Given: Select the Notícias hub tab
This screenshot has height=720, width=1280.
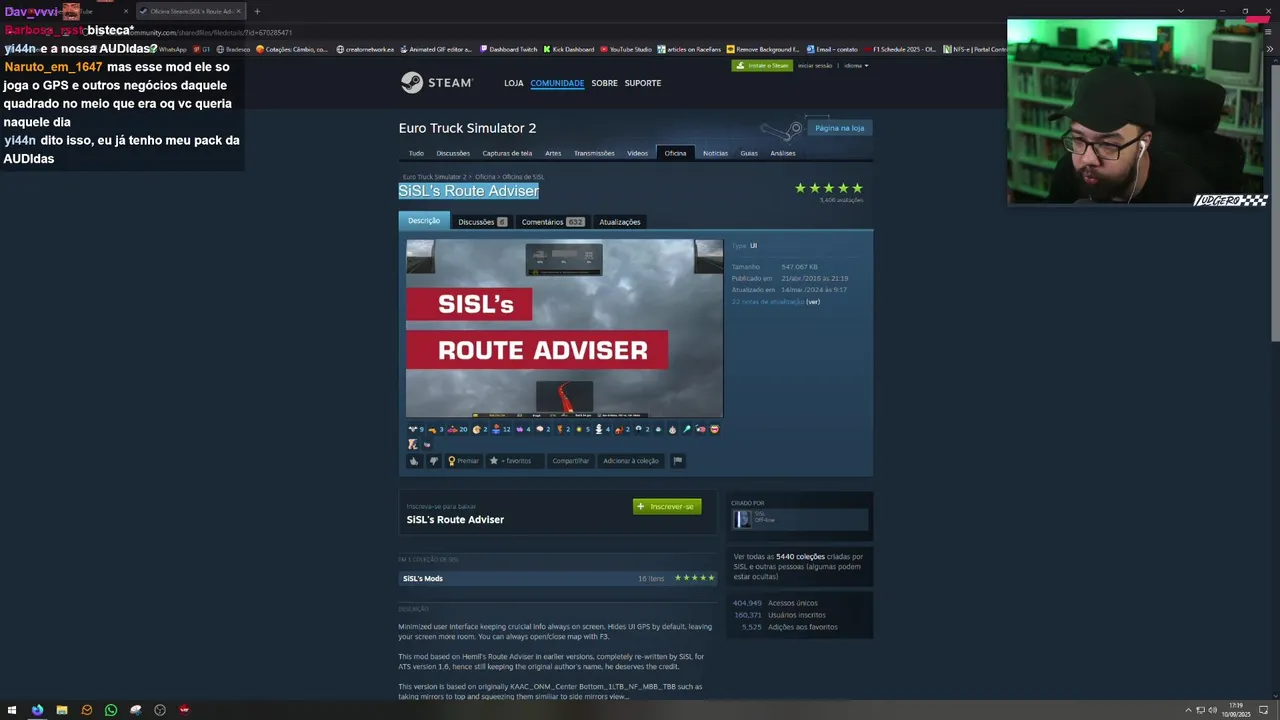Looking at the screenshot, I should 715,153.
